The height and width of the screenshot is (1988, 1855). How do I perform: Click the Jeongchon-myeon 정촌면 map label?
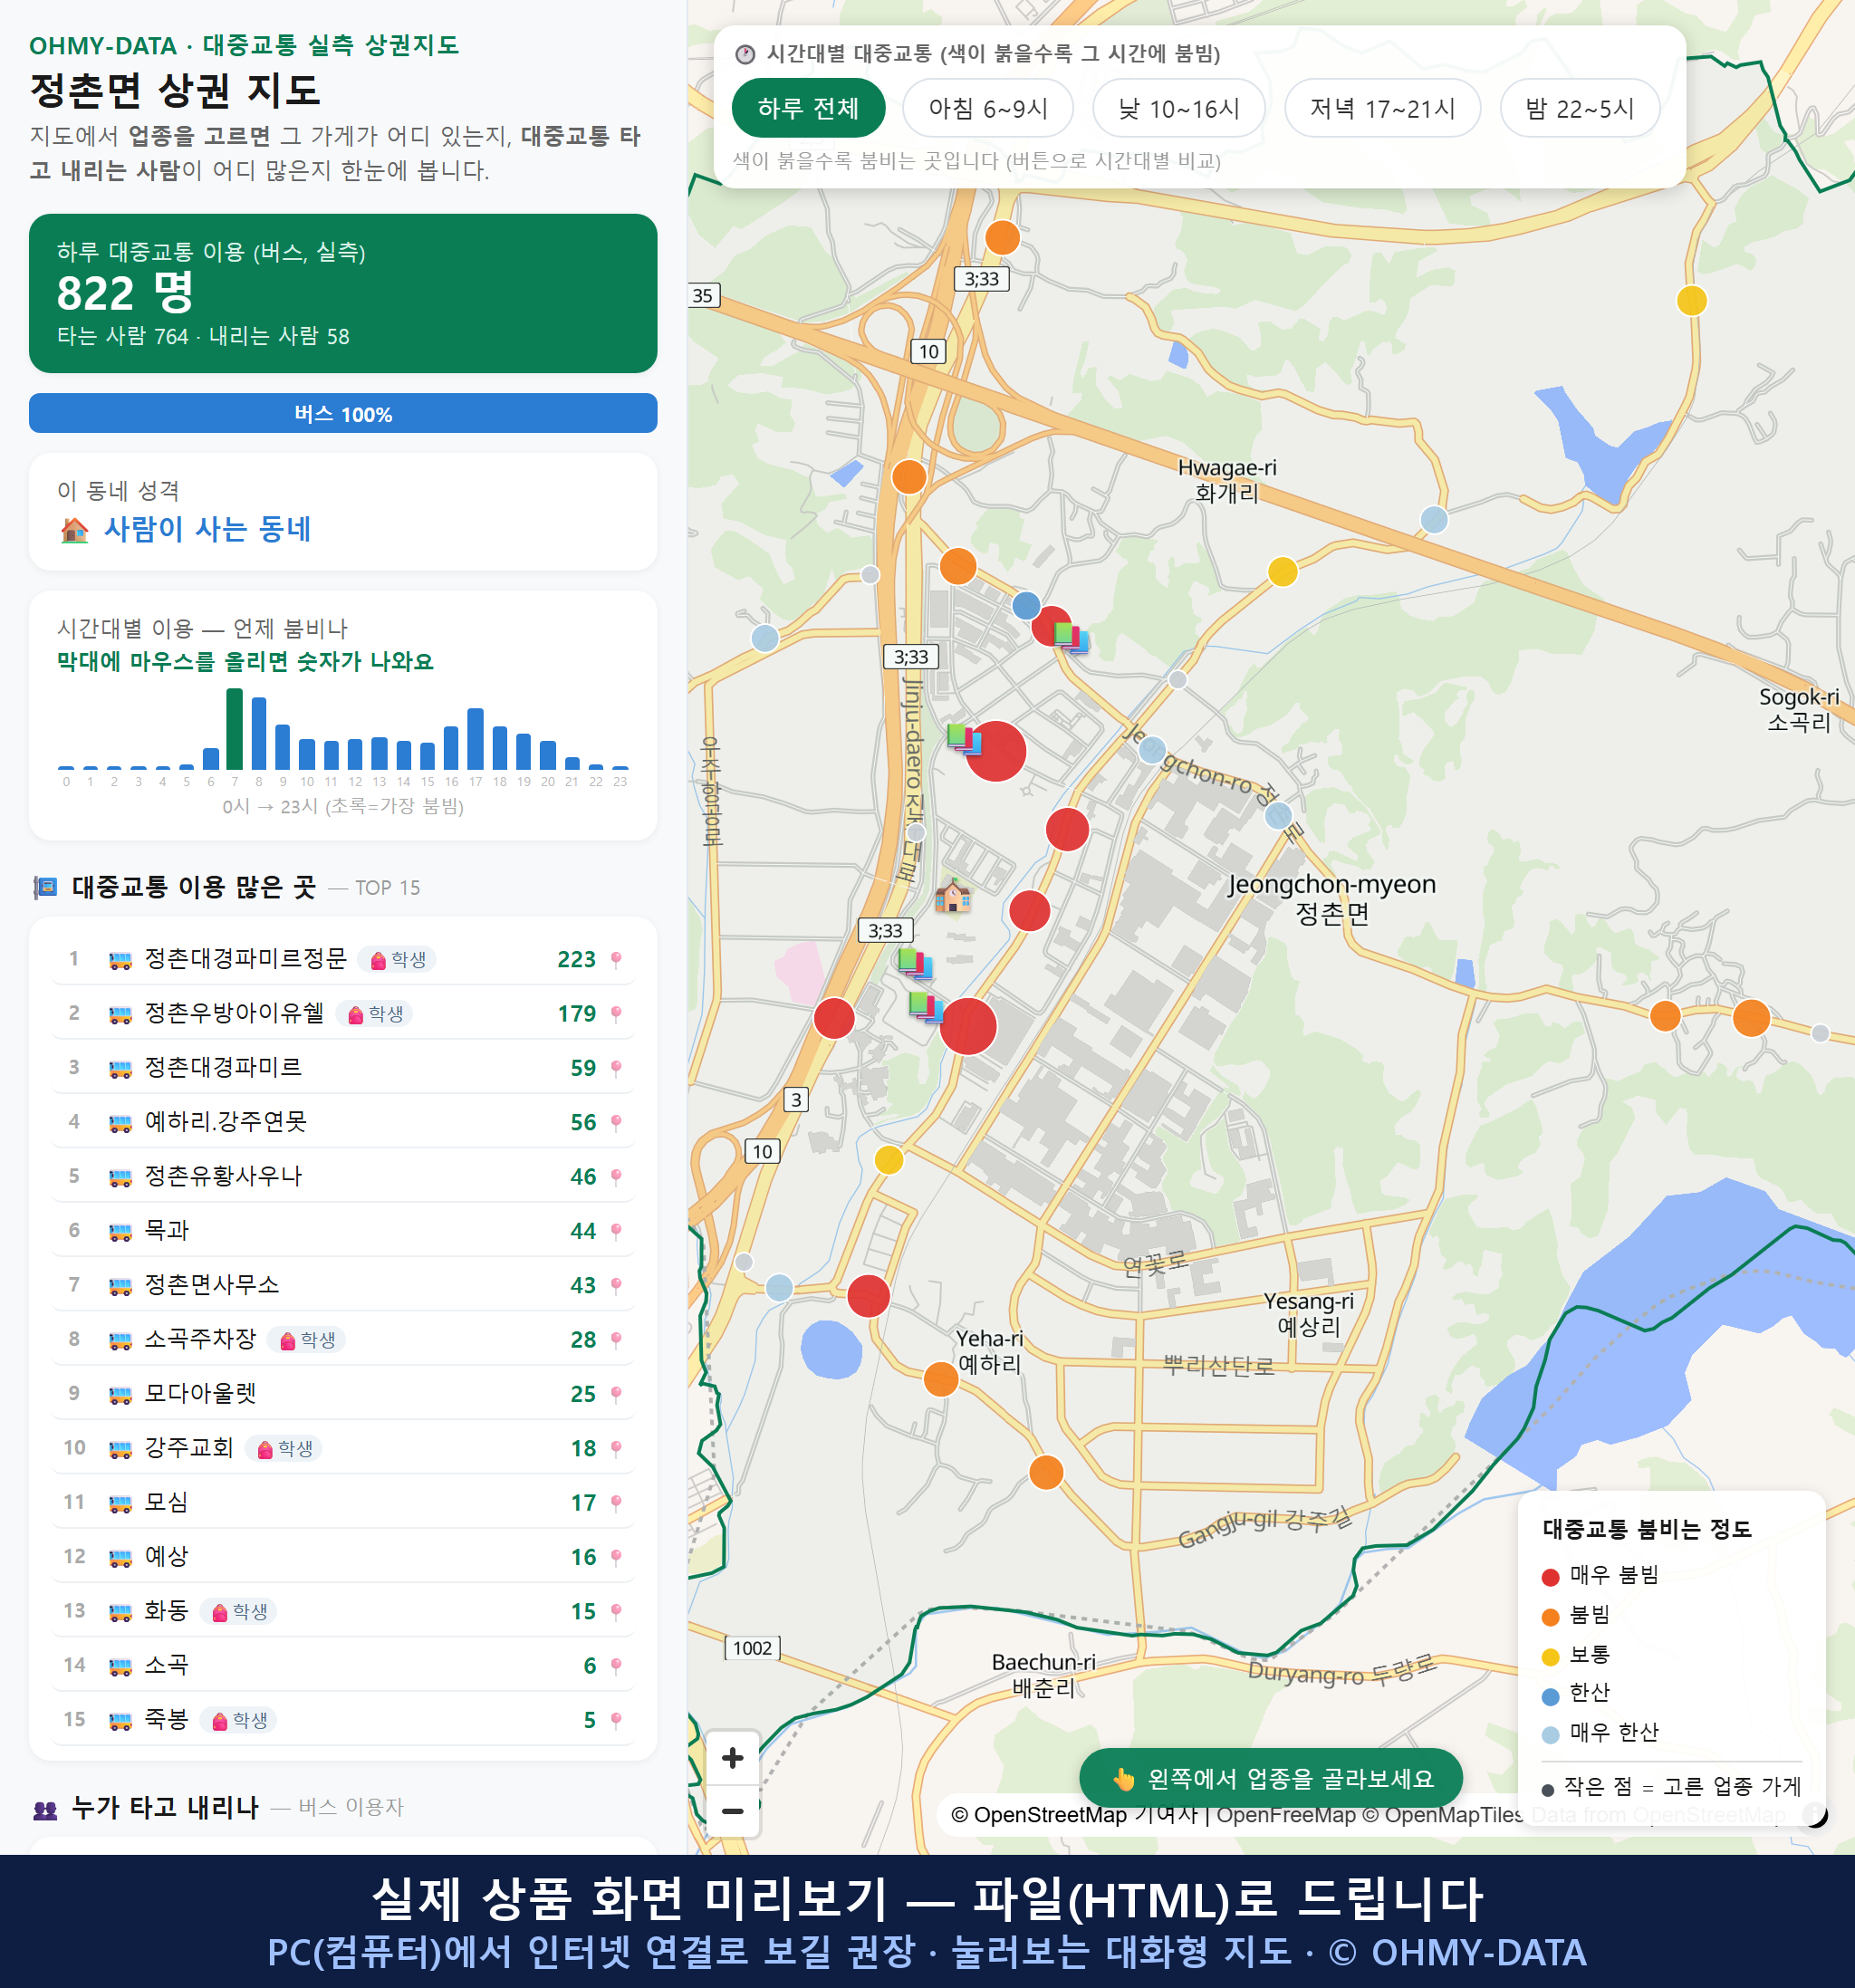click(x=1332, y=898)
